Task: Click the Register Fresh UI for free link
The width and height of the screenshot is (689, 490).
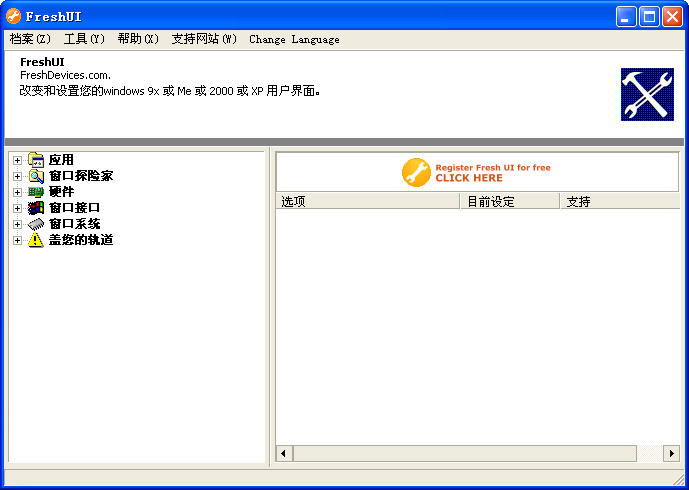Action: (x=493, y=167)
